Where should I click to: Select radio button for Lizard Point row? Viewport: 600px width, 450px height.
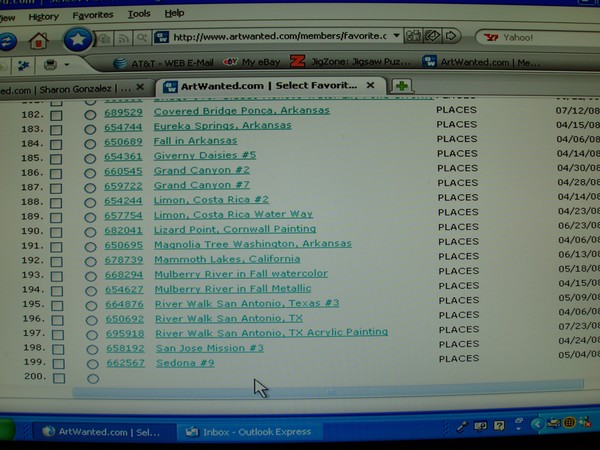pyautogui.click(x=91, y=232)
